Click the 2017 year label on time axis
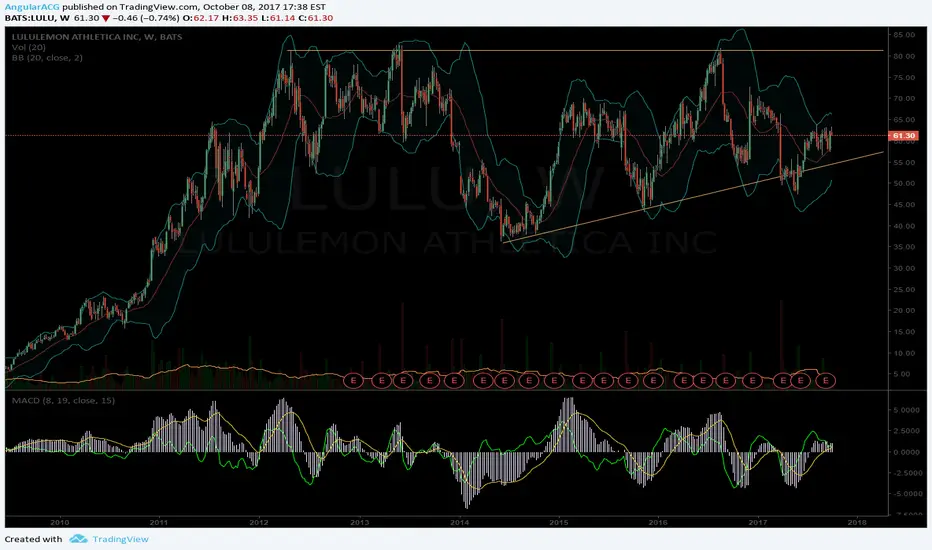Screen dimensions: 932x550 tap(758, 523)
